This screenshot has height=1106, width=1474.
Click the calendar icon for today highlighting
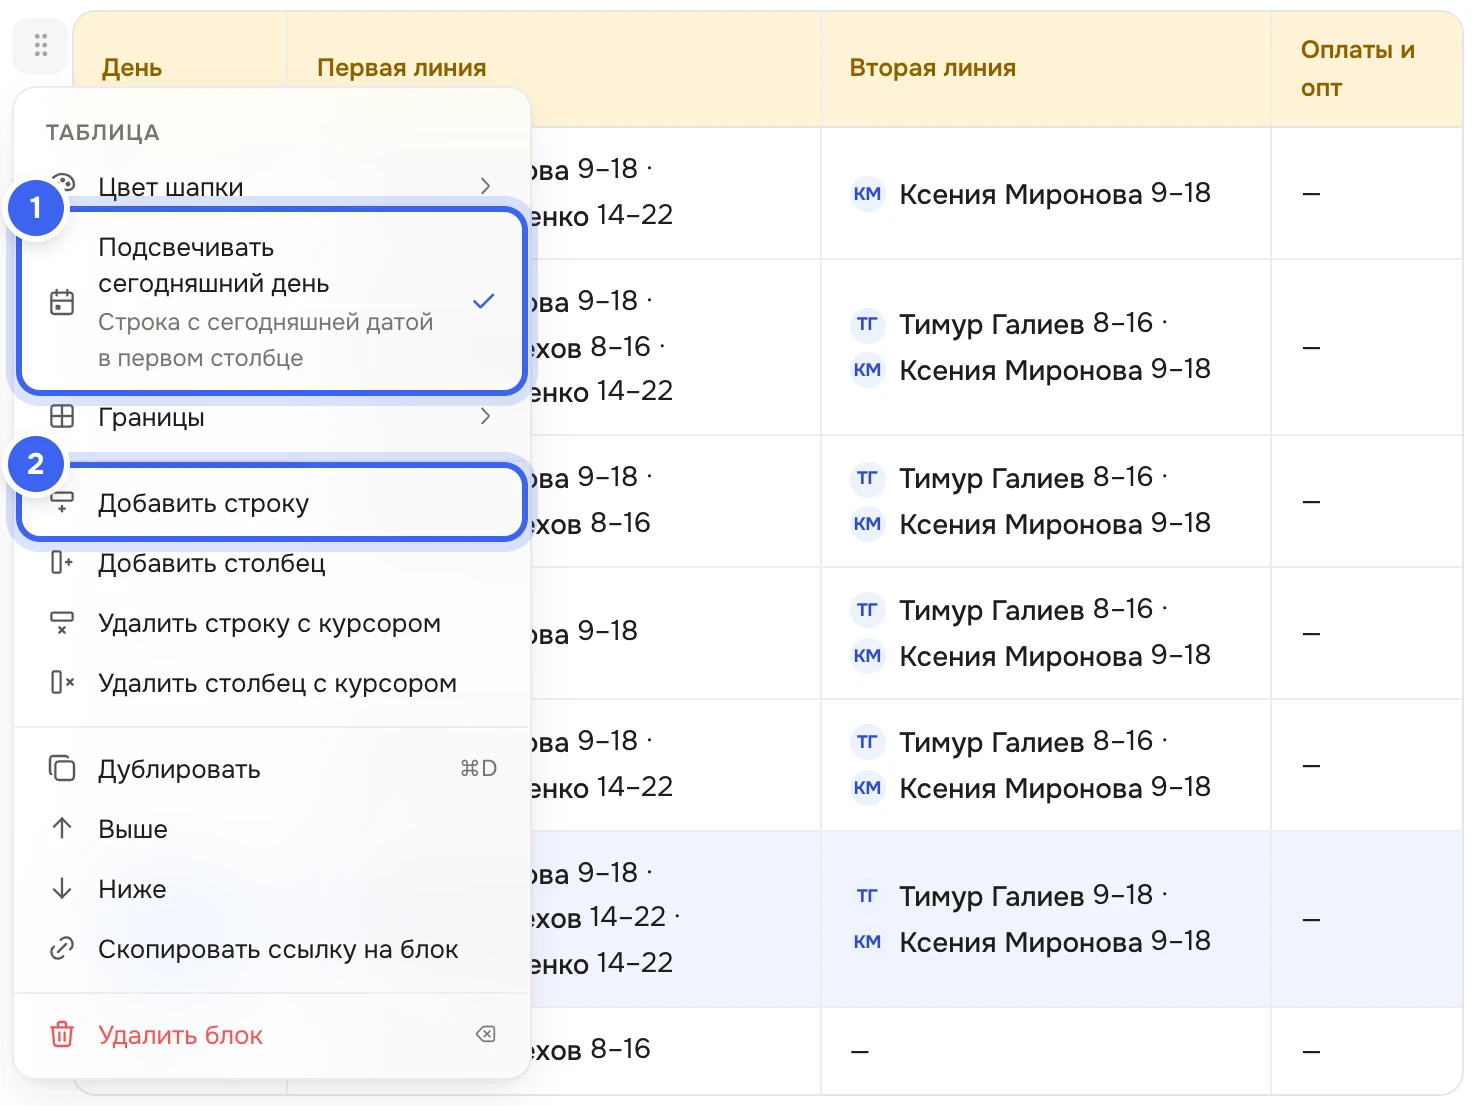coord(62,302)
